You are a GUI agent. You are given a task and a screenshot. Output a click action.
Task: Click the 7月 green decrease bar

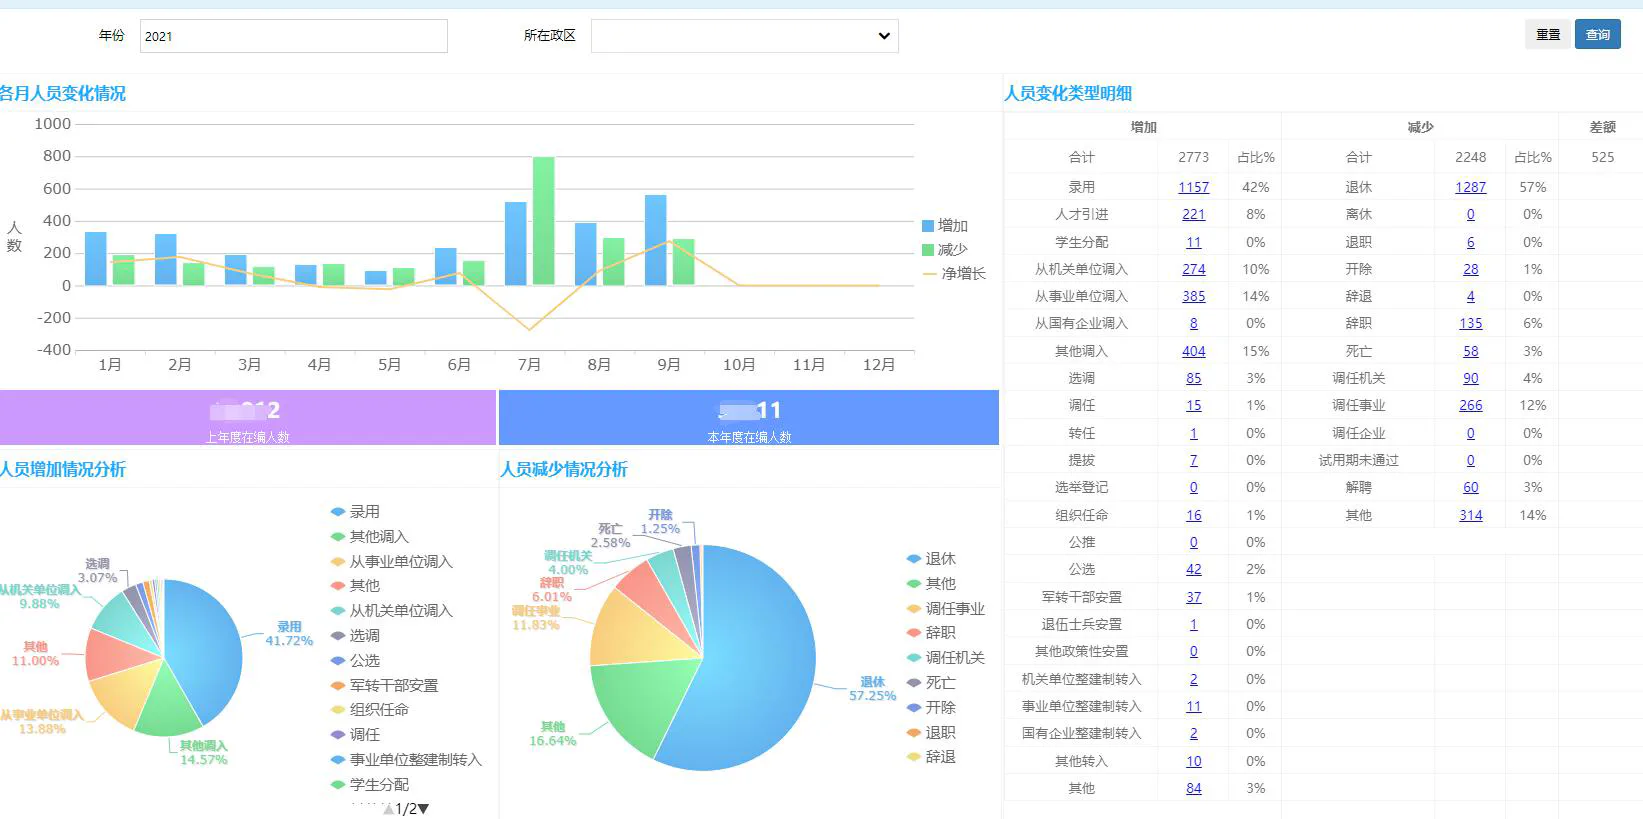543,221
